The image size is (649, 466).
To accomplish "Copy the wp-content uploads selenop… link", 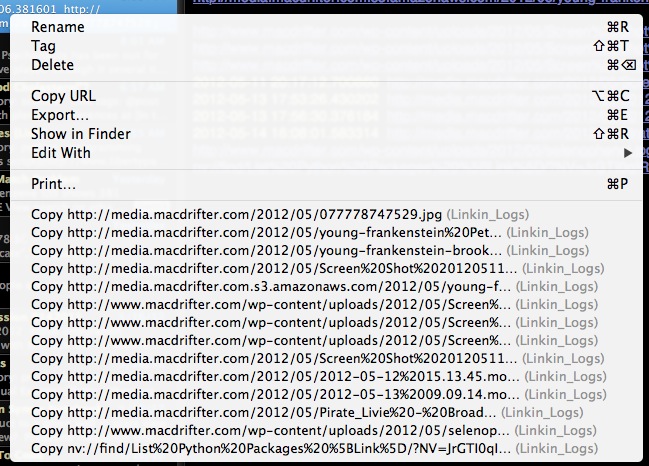I will pos(326,431).
